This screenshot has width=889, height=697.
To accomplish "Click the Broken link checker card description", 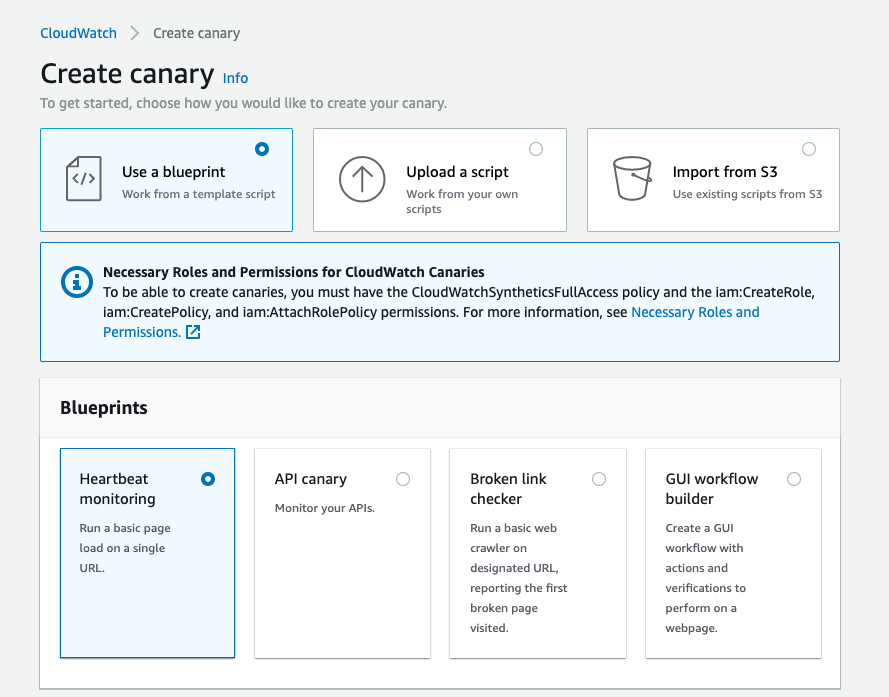I will pos(518,578).
